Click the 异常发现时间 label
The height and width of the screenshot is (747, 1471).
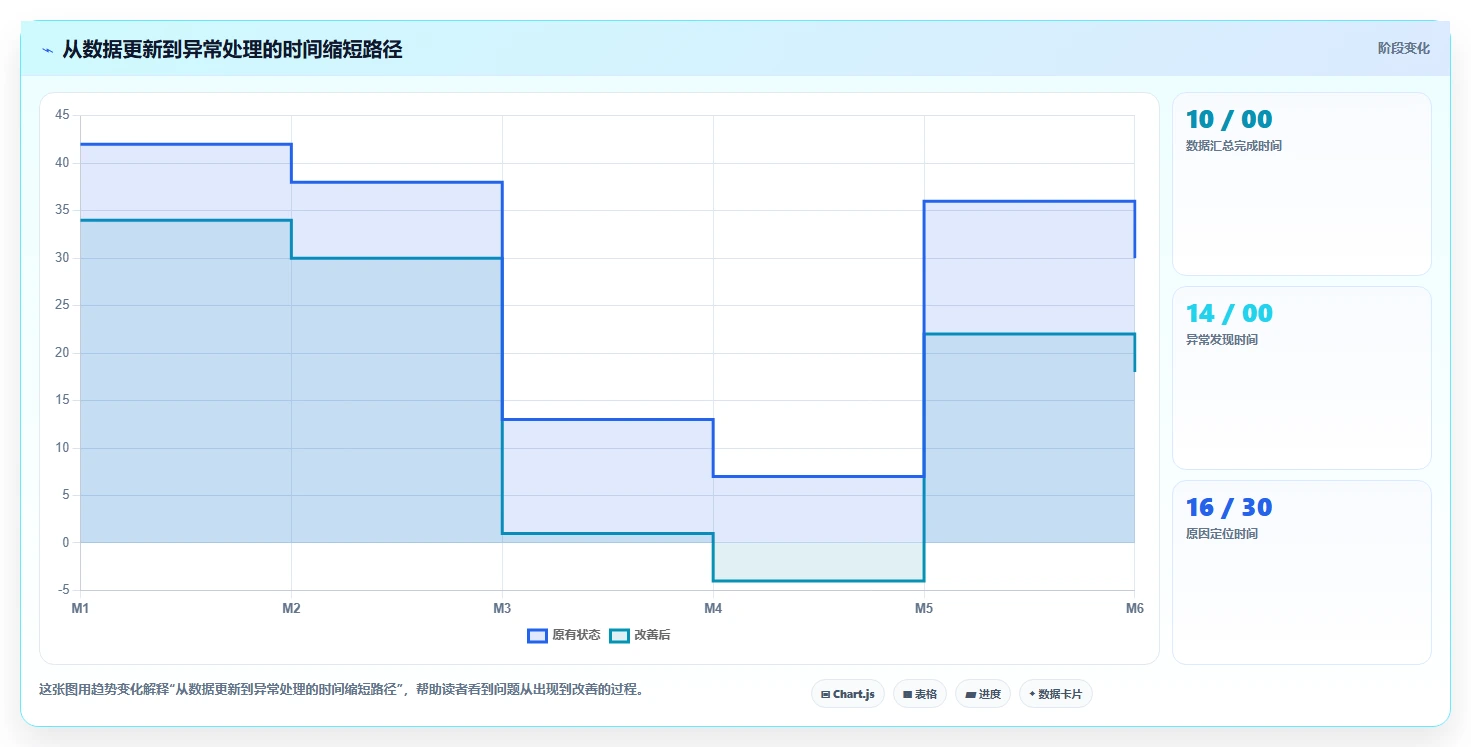pyautogui.click(x=1221, y=340)
